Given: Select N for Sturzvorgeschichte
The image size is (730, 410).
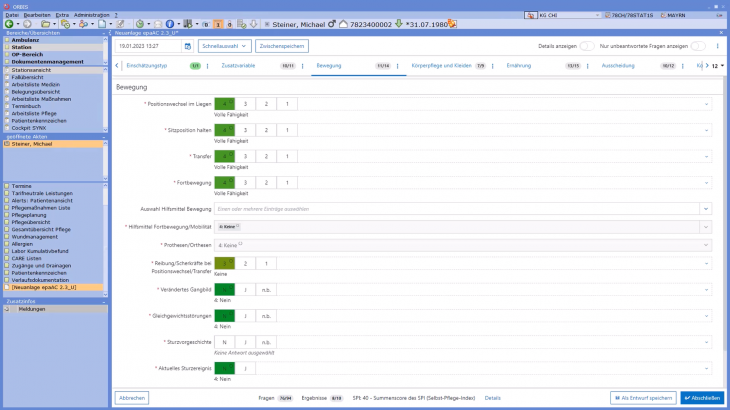Looking at the screenshot, I should [x=224, y=342].
